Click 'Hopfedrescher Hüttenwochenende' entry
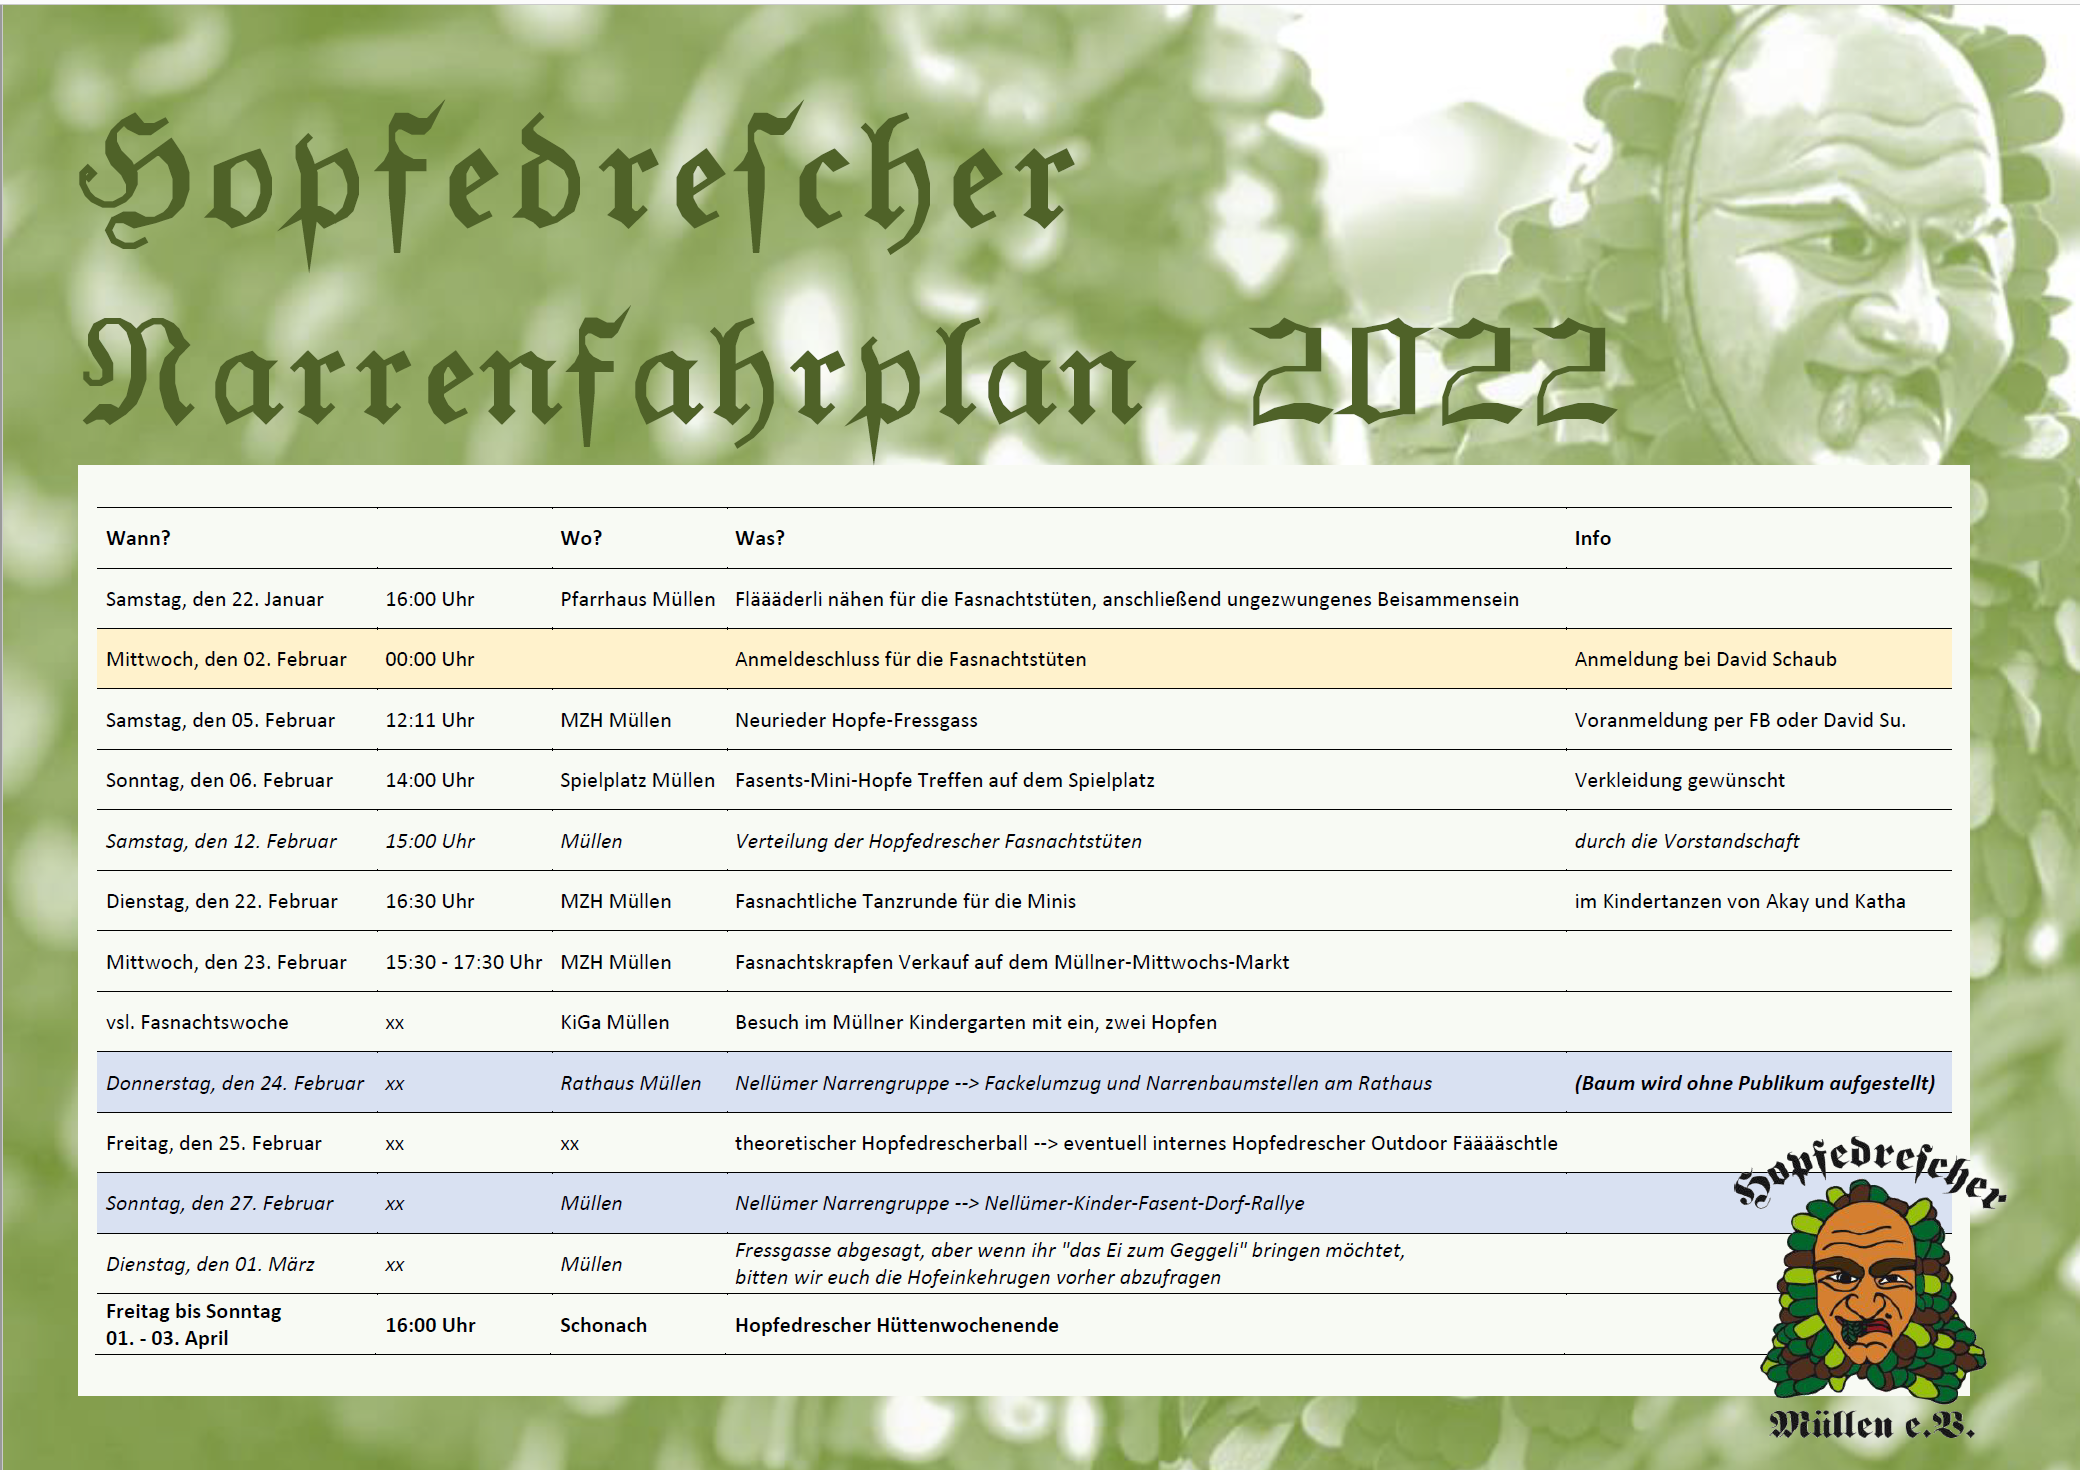Image resolution: width=2080 pixels, height=1470 pixels. coord(896,1325)
